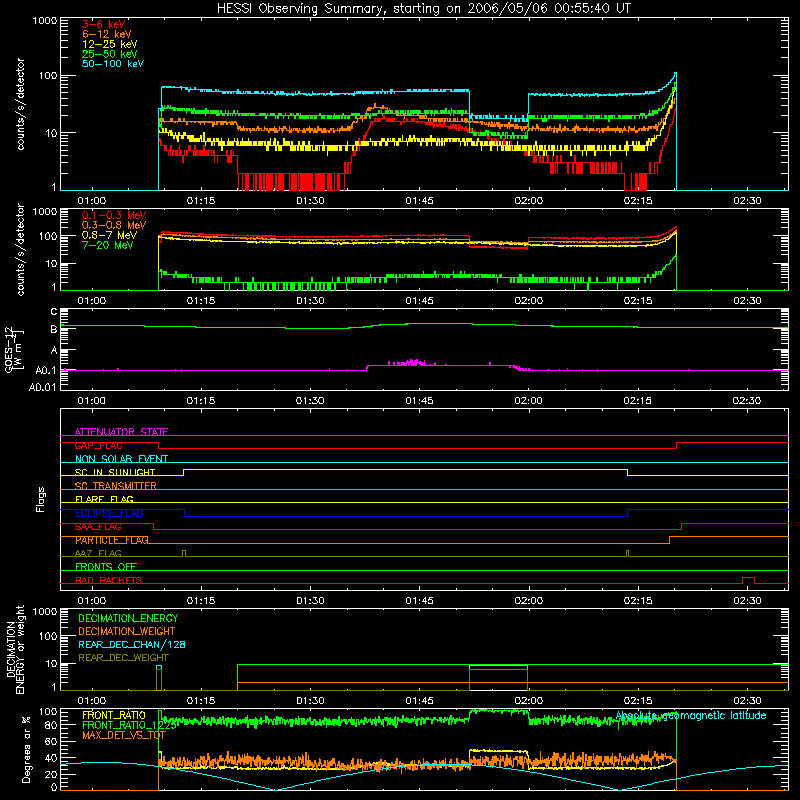Select the ATTENUATOR_STATE flag label

click(121, 432)
